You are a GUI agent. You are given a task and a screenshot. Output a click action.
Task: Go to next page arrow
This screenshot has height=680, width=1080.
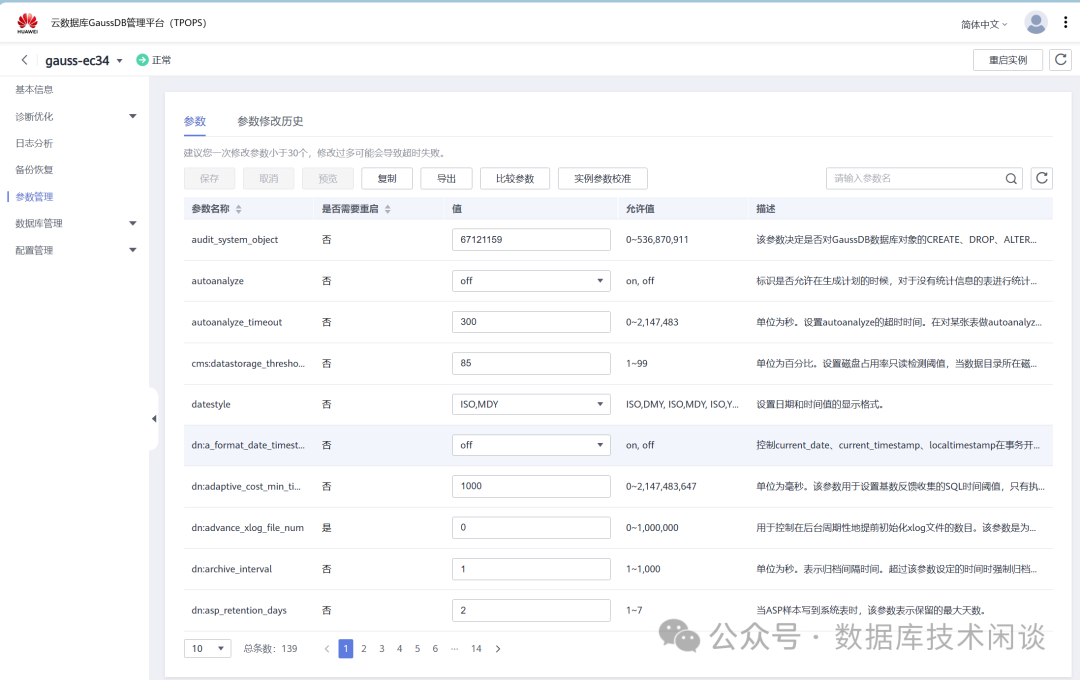click(x=498, y=648)
